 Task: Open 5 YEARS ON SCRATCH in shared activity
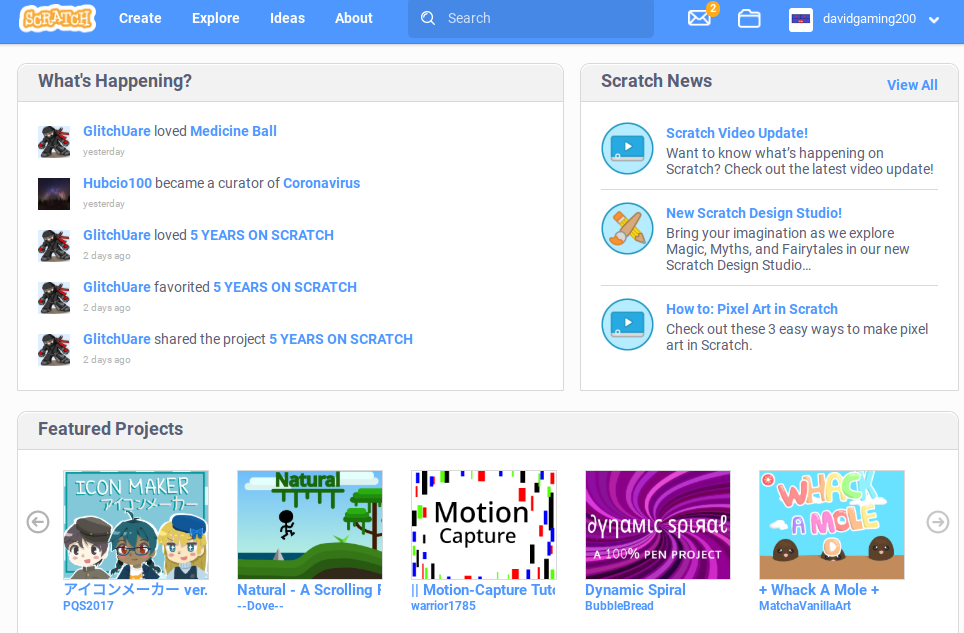pyautogui.click(x=341, y=339)
